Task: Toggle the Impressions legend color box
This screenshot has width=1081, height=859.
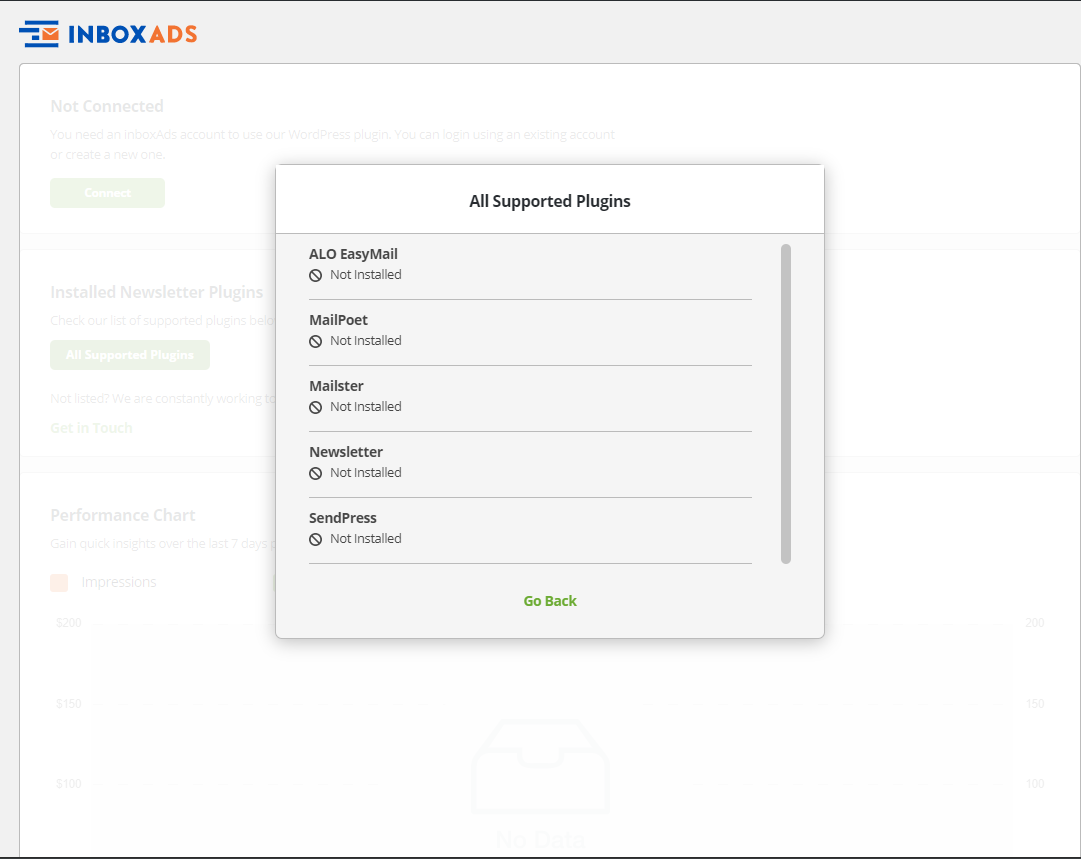Action: (x=59, y=582)
